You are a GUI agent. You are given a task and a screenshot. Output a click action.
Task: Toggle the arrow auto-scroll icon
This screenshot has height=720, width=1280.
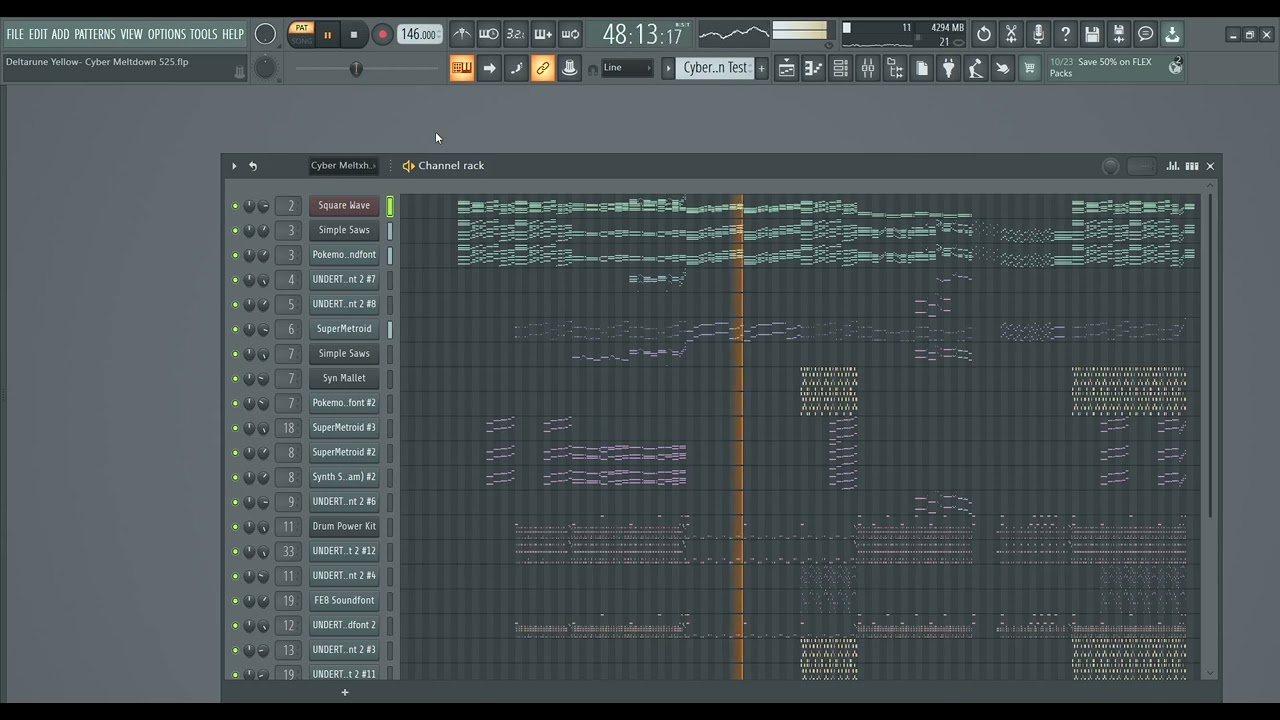[x=489, y=68]
